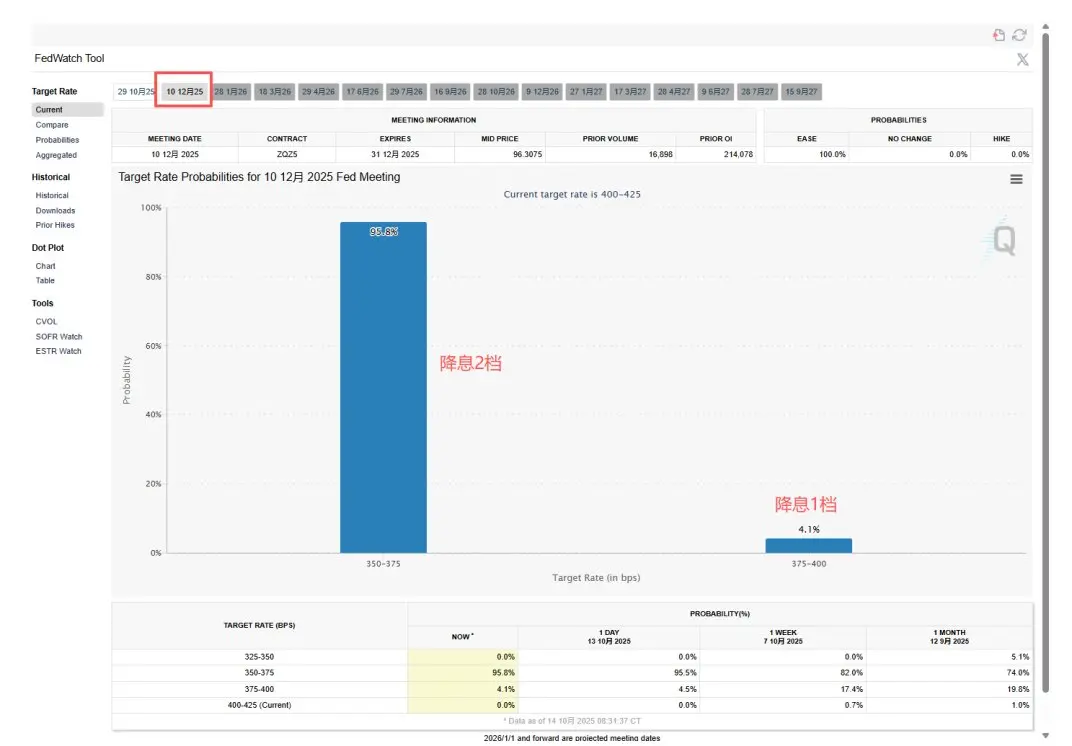Select the 10 12月25 meeting tab
This screenshot has height=746, width=1072.
pos(185,92)
